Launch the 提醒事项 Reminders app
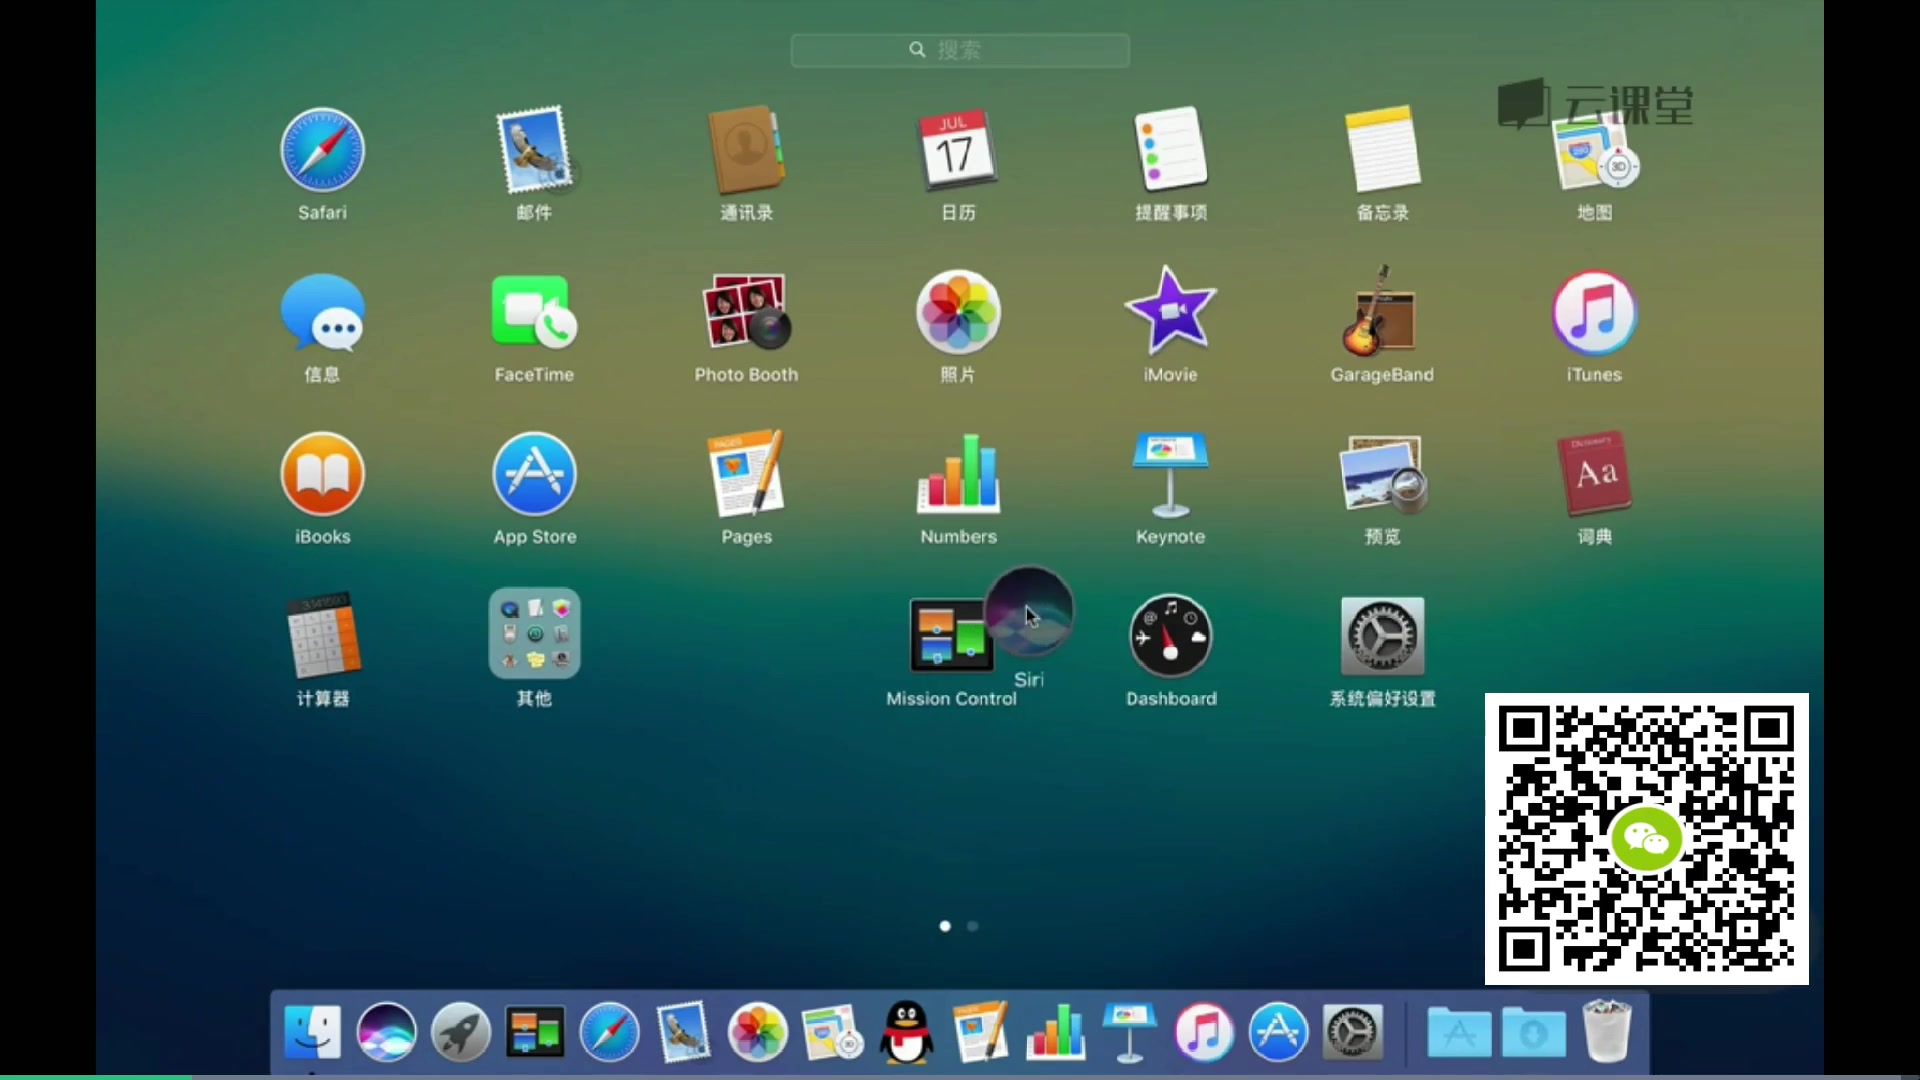Screen dimensions: 1920x1080 (1170, 150)
